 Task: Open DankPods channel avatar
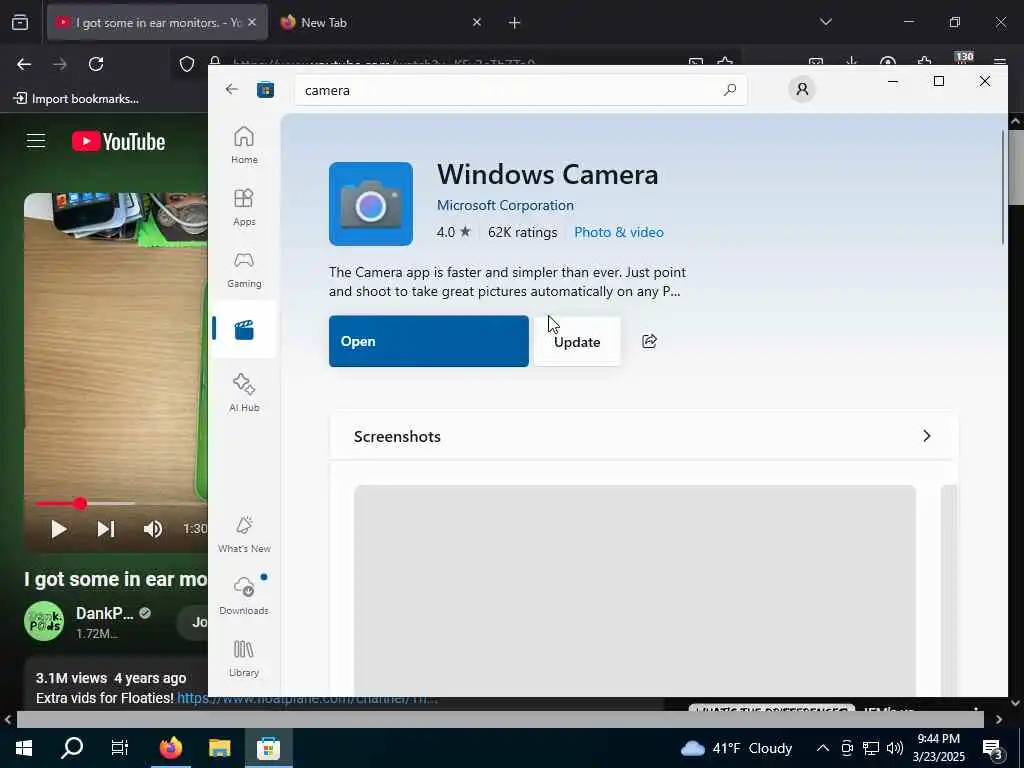click(x=44, y=621)
